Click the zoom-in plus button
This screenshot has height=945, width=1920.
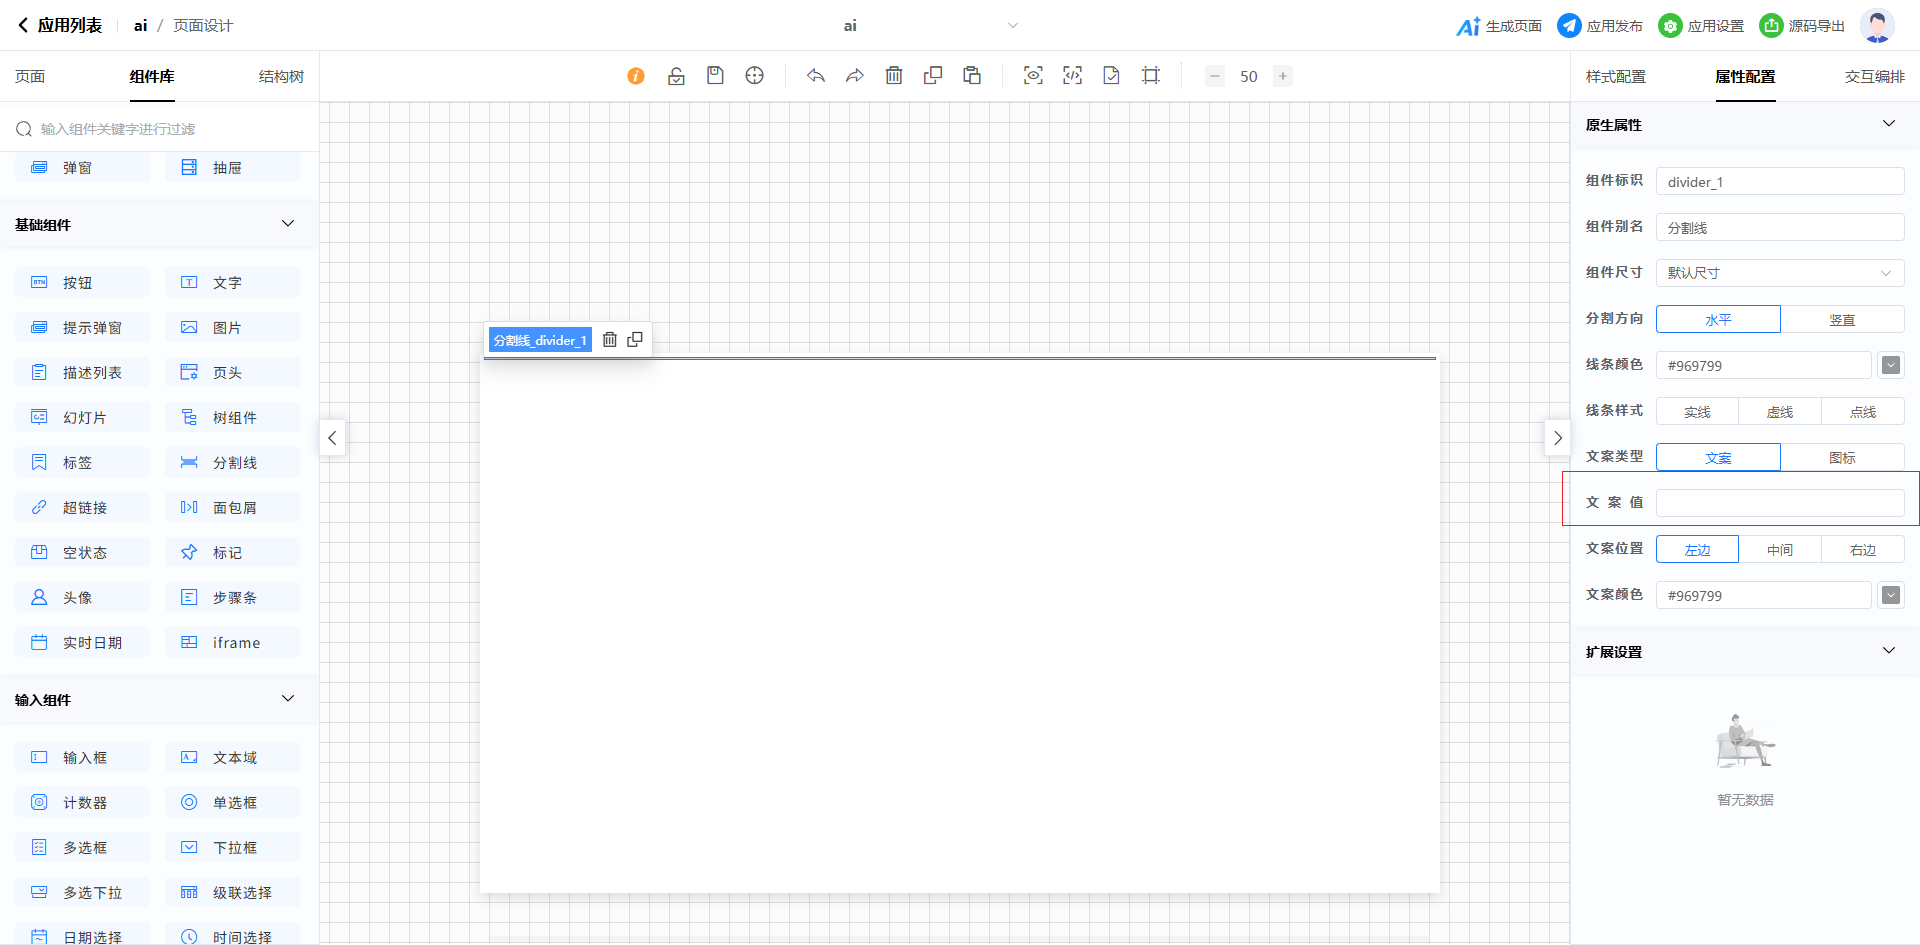(x=1282, y=76)
